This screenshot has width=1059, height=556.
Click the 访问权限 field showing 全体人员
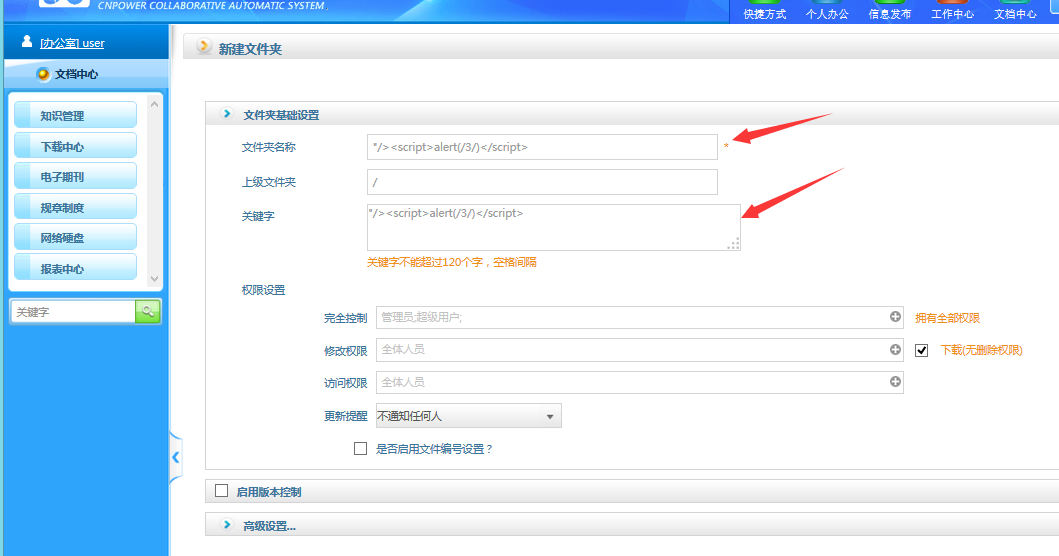click(x=640, y=382)
